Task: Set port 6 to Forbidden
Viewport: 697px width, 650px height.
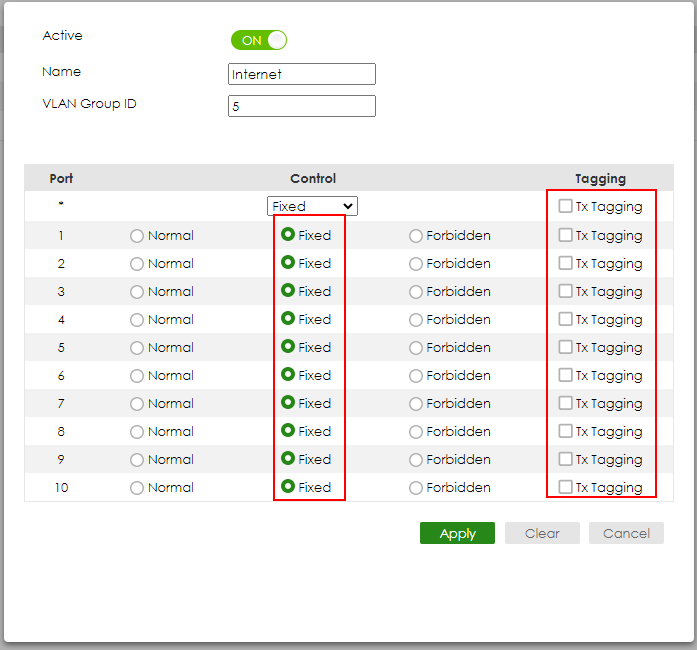Action: (416, 376)
